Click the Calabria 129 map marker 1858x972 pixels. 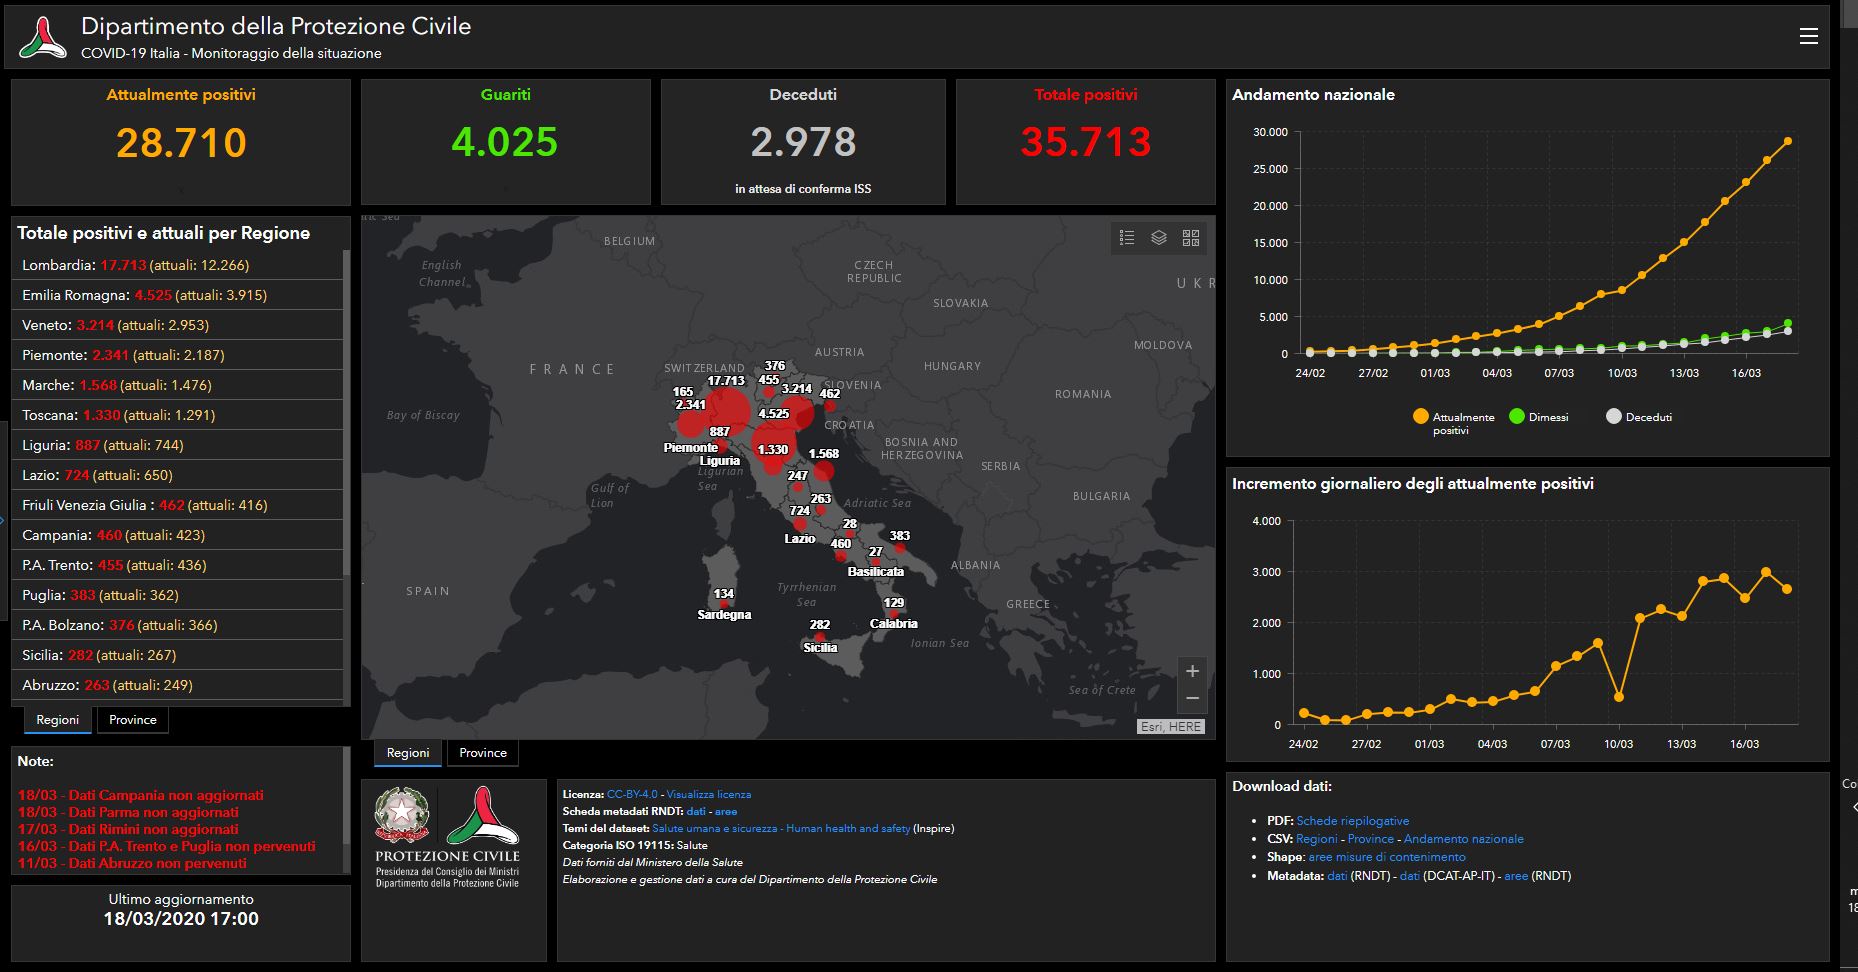click(x=893, y=614)
